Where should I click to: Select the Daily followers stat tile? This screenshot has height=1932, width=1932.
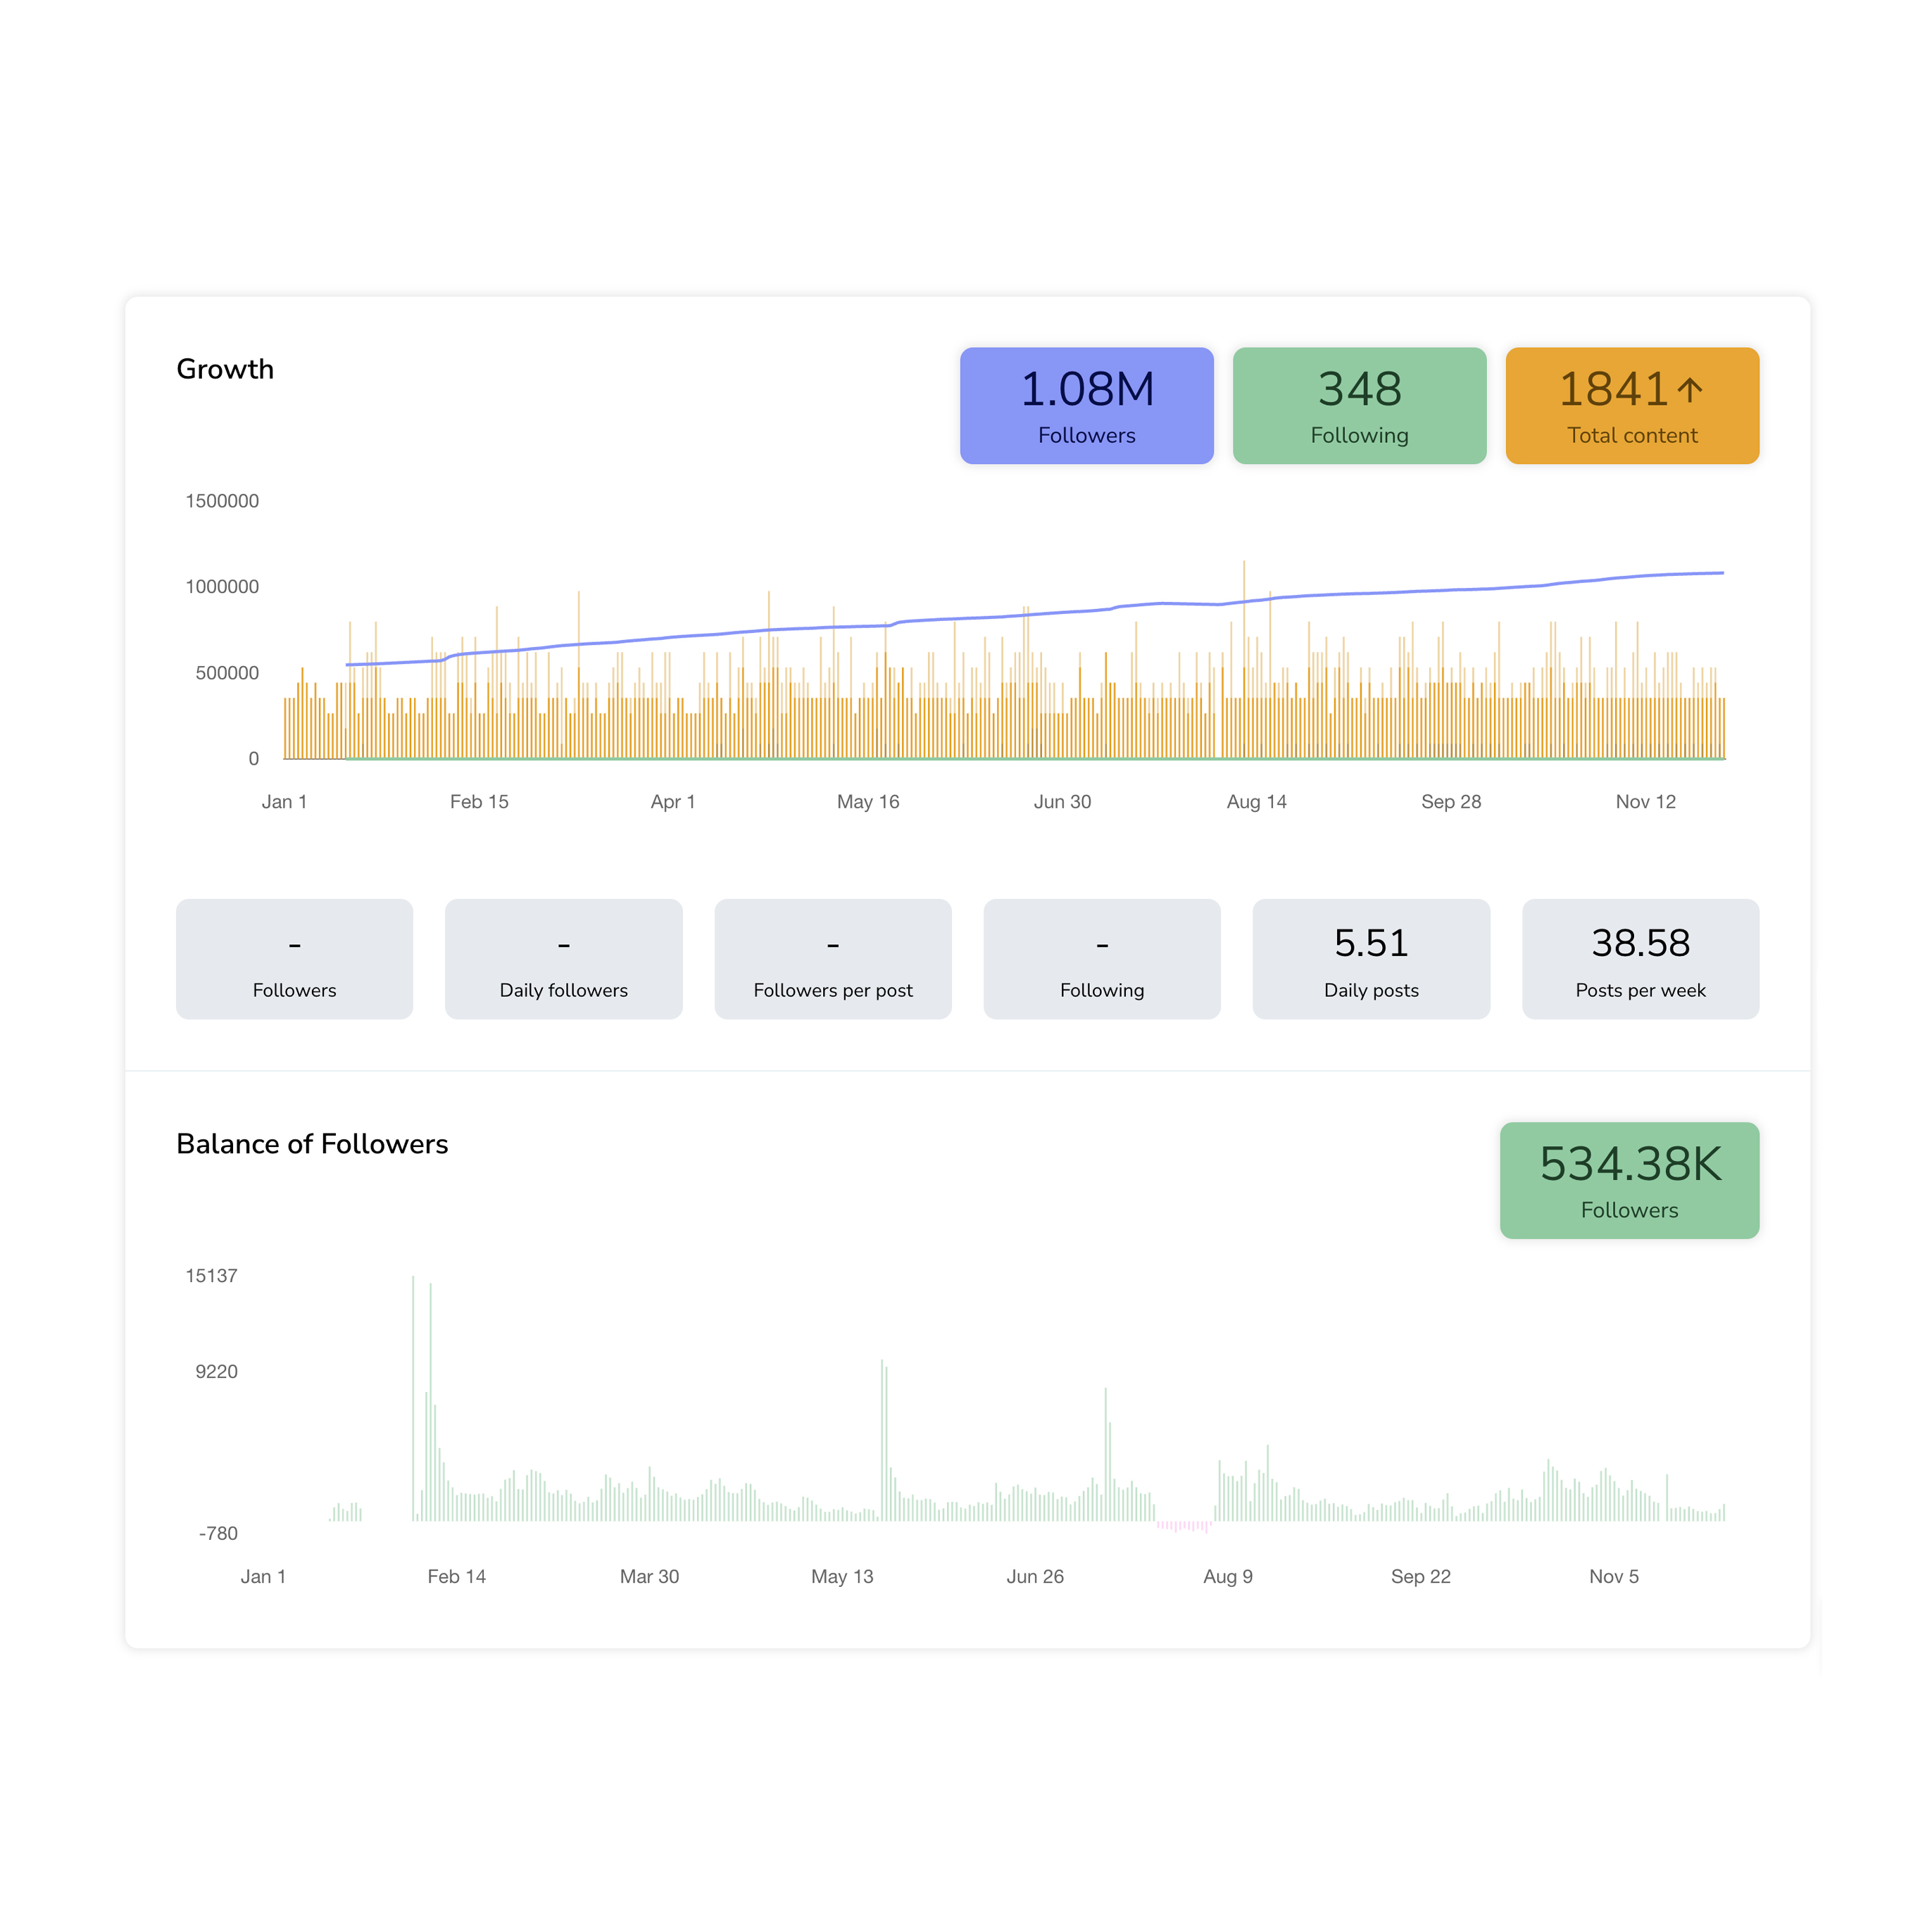pyautogui.click(x=563, y=959)
